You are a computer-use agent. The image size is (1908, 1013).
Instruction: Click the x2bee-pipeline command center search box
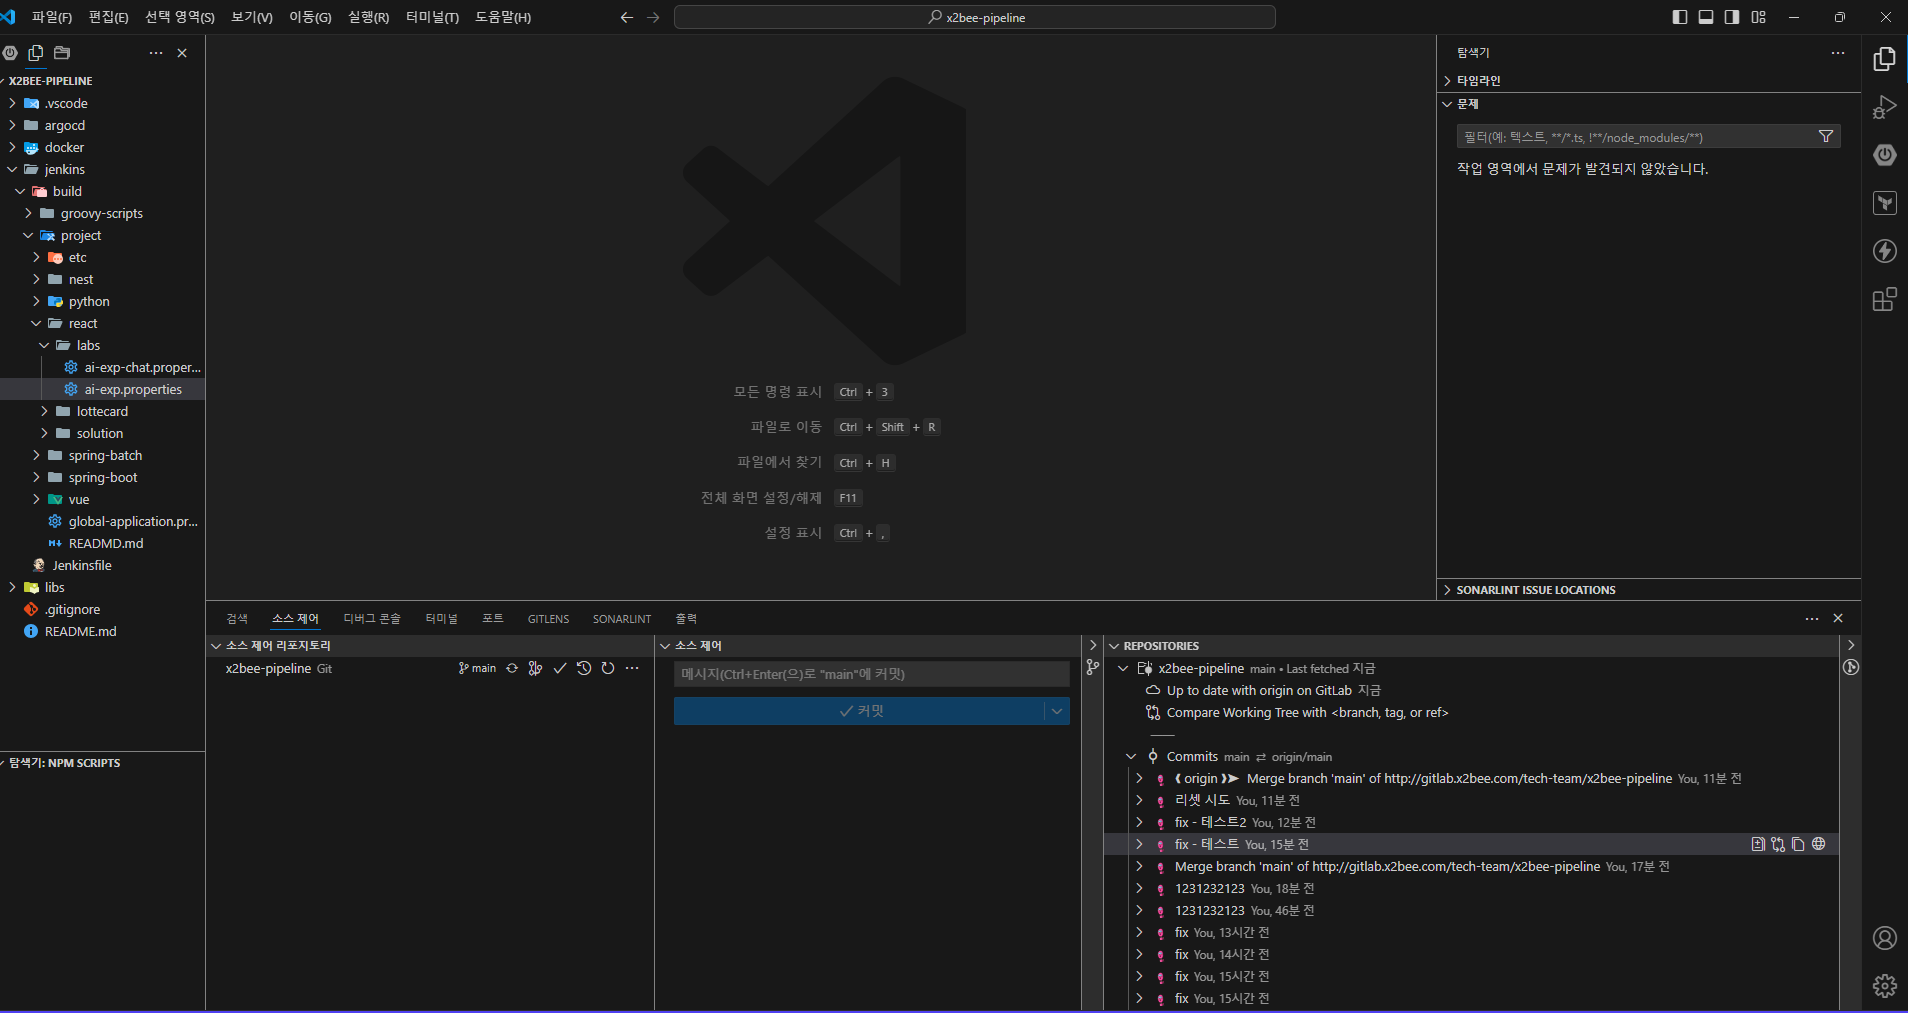coord(975,17)
